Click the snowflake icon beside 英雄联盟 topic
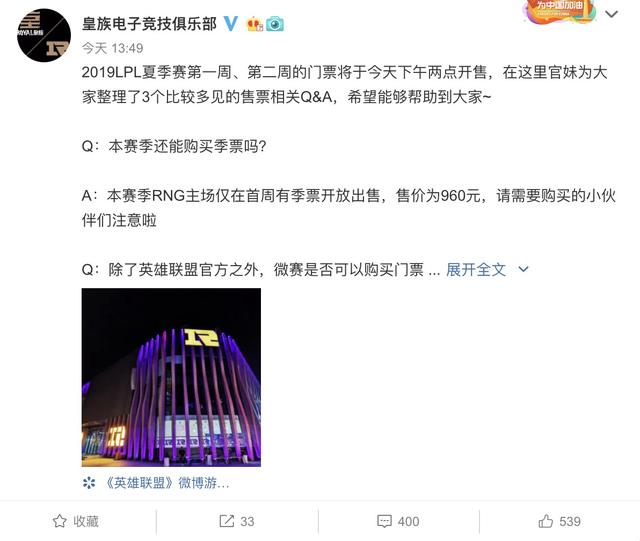The image size is (640, 541). coord(89,483)
